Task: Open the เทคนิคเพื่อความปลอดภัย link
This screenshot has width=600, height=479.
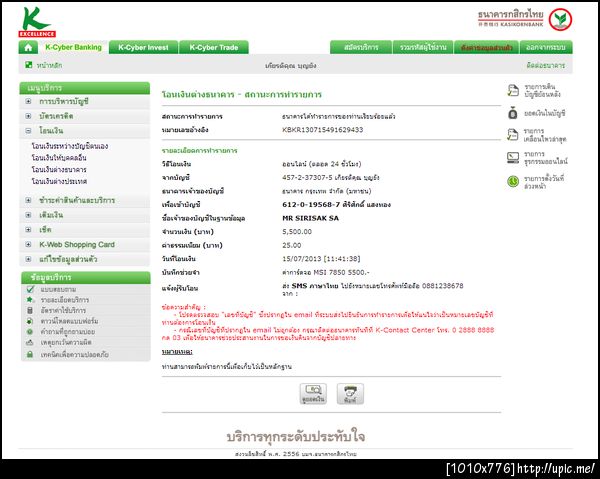Action: [x=75, y=355]
